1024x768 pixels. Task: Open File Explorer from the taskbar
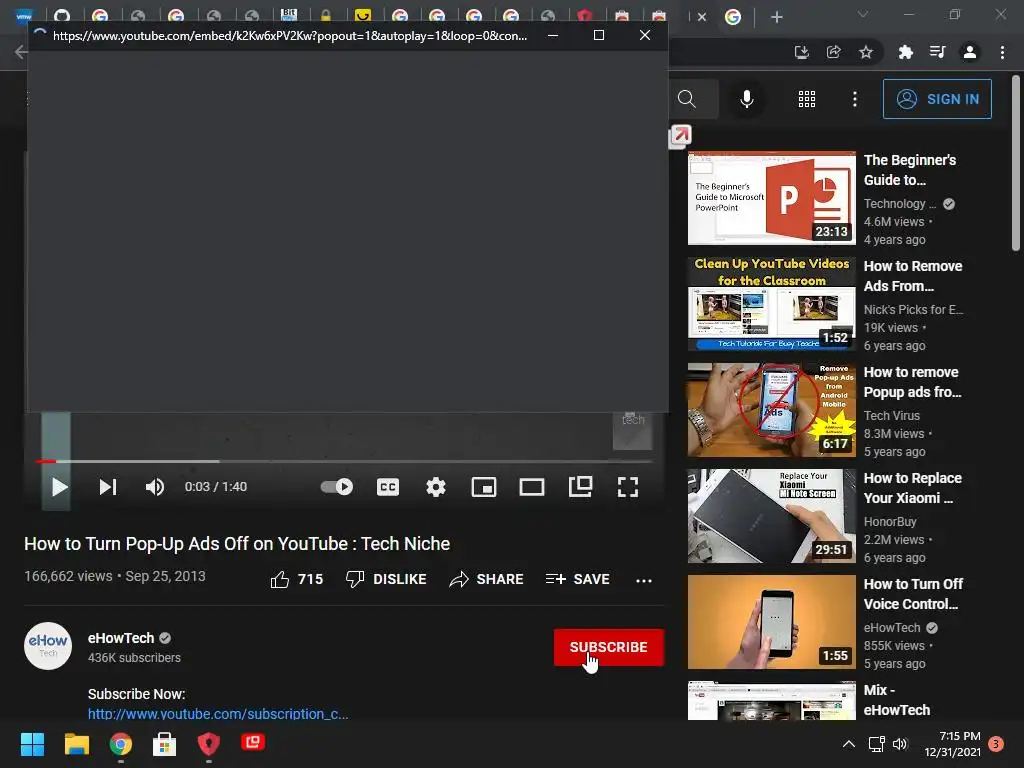(76, 744)
